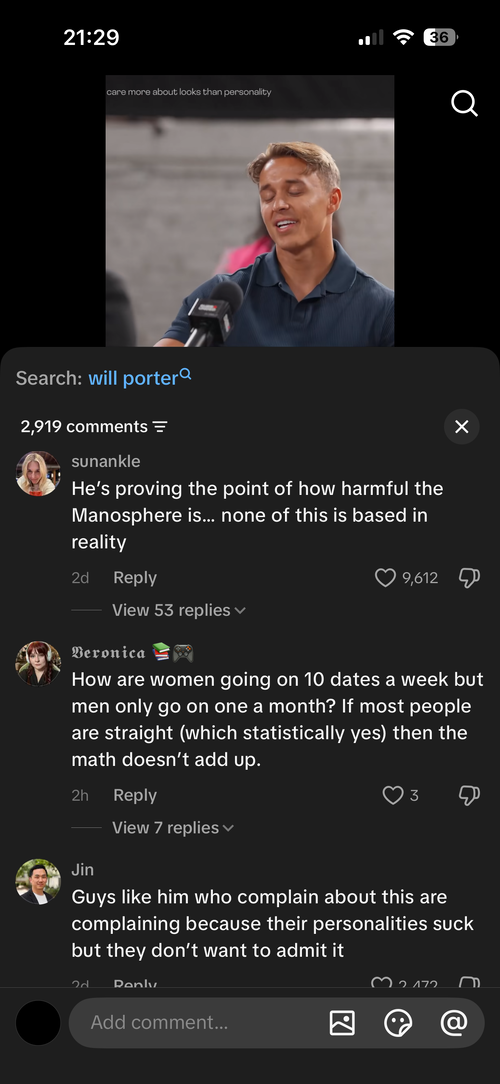Open the emoji sticker picker icon
This screenshot has height=1084, width=500.
click(x=398, y=1022)
